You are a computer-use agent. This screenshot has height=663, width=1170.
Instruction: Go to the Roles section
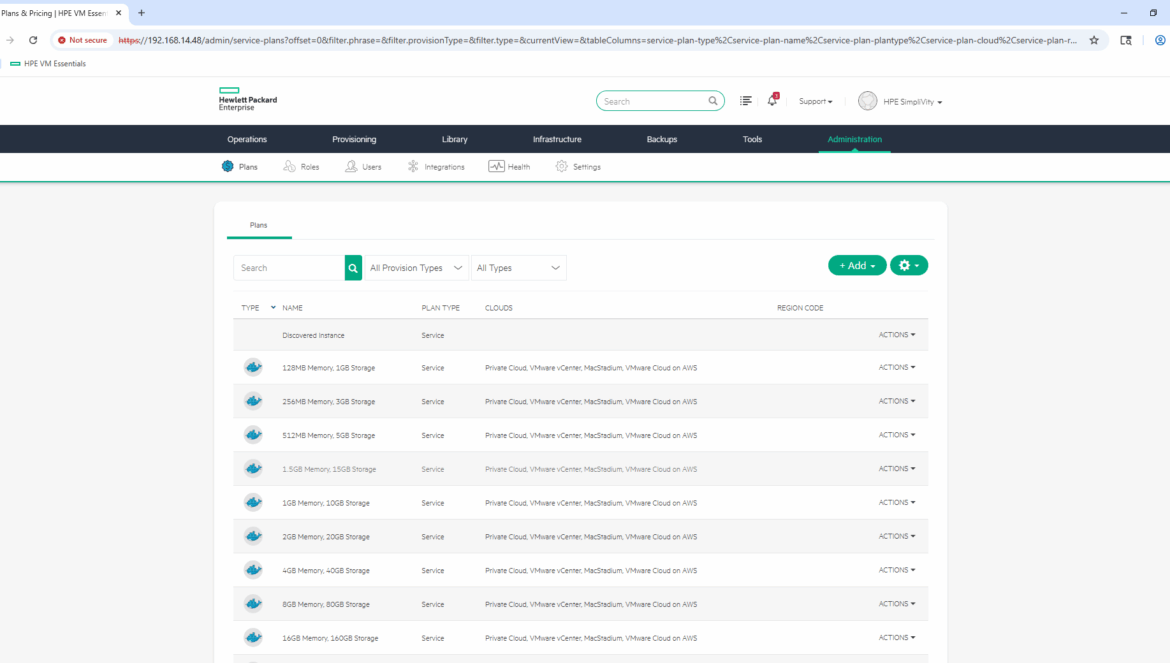(301, 167)
